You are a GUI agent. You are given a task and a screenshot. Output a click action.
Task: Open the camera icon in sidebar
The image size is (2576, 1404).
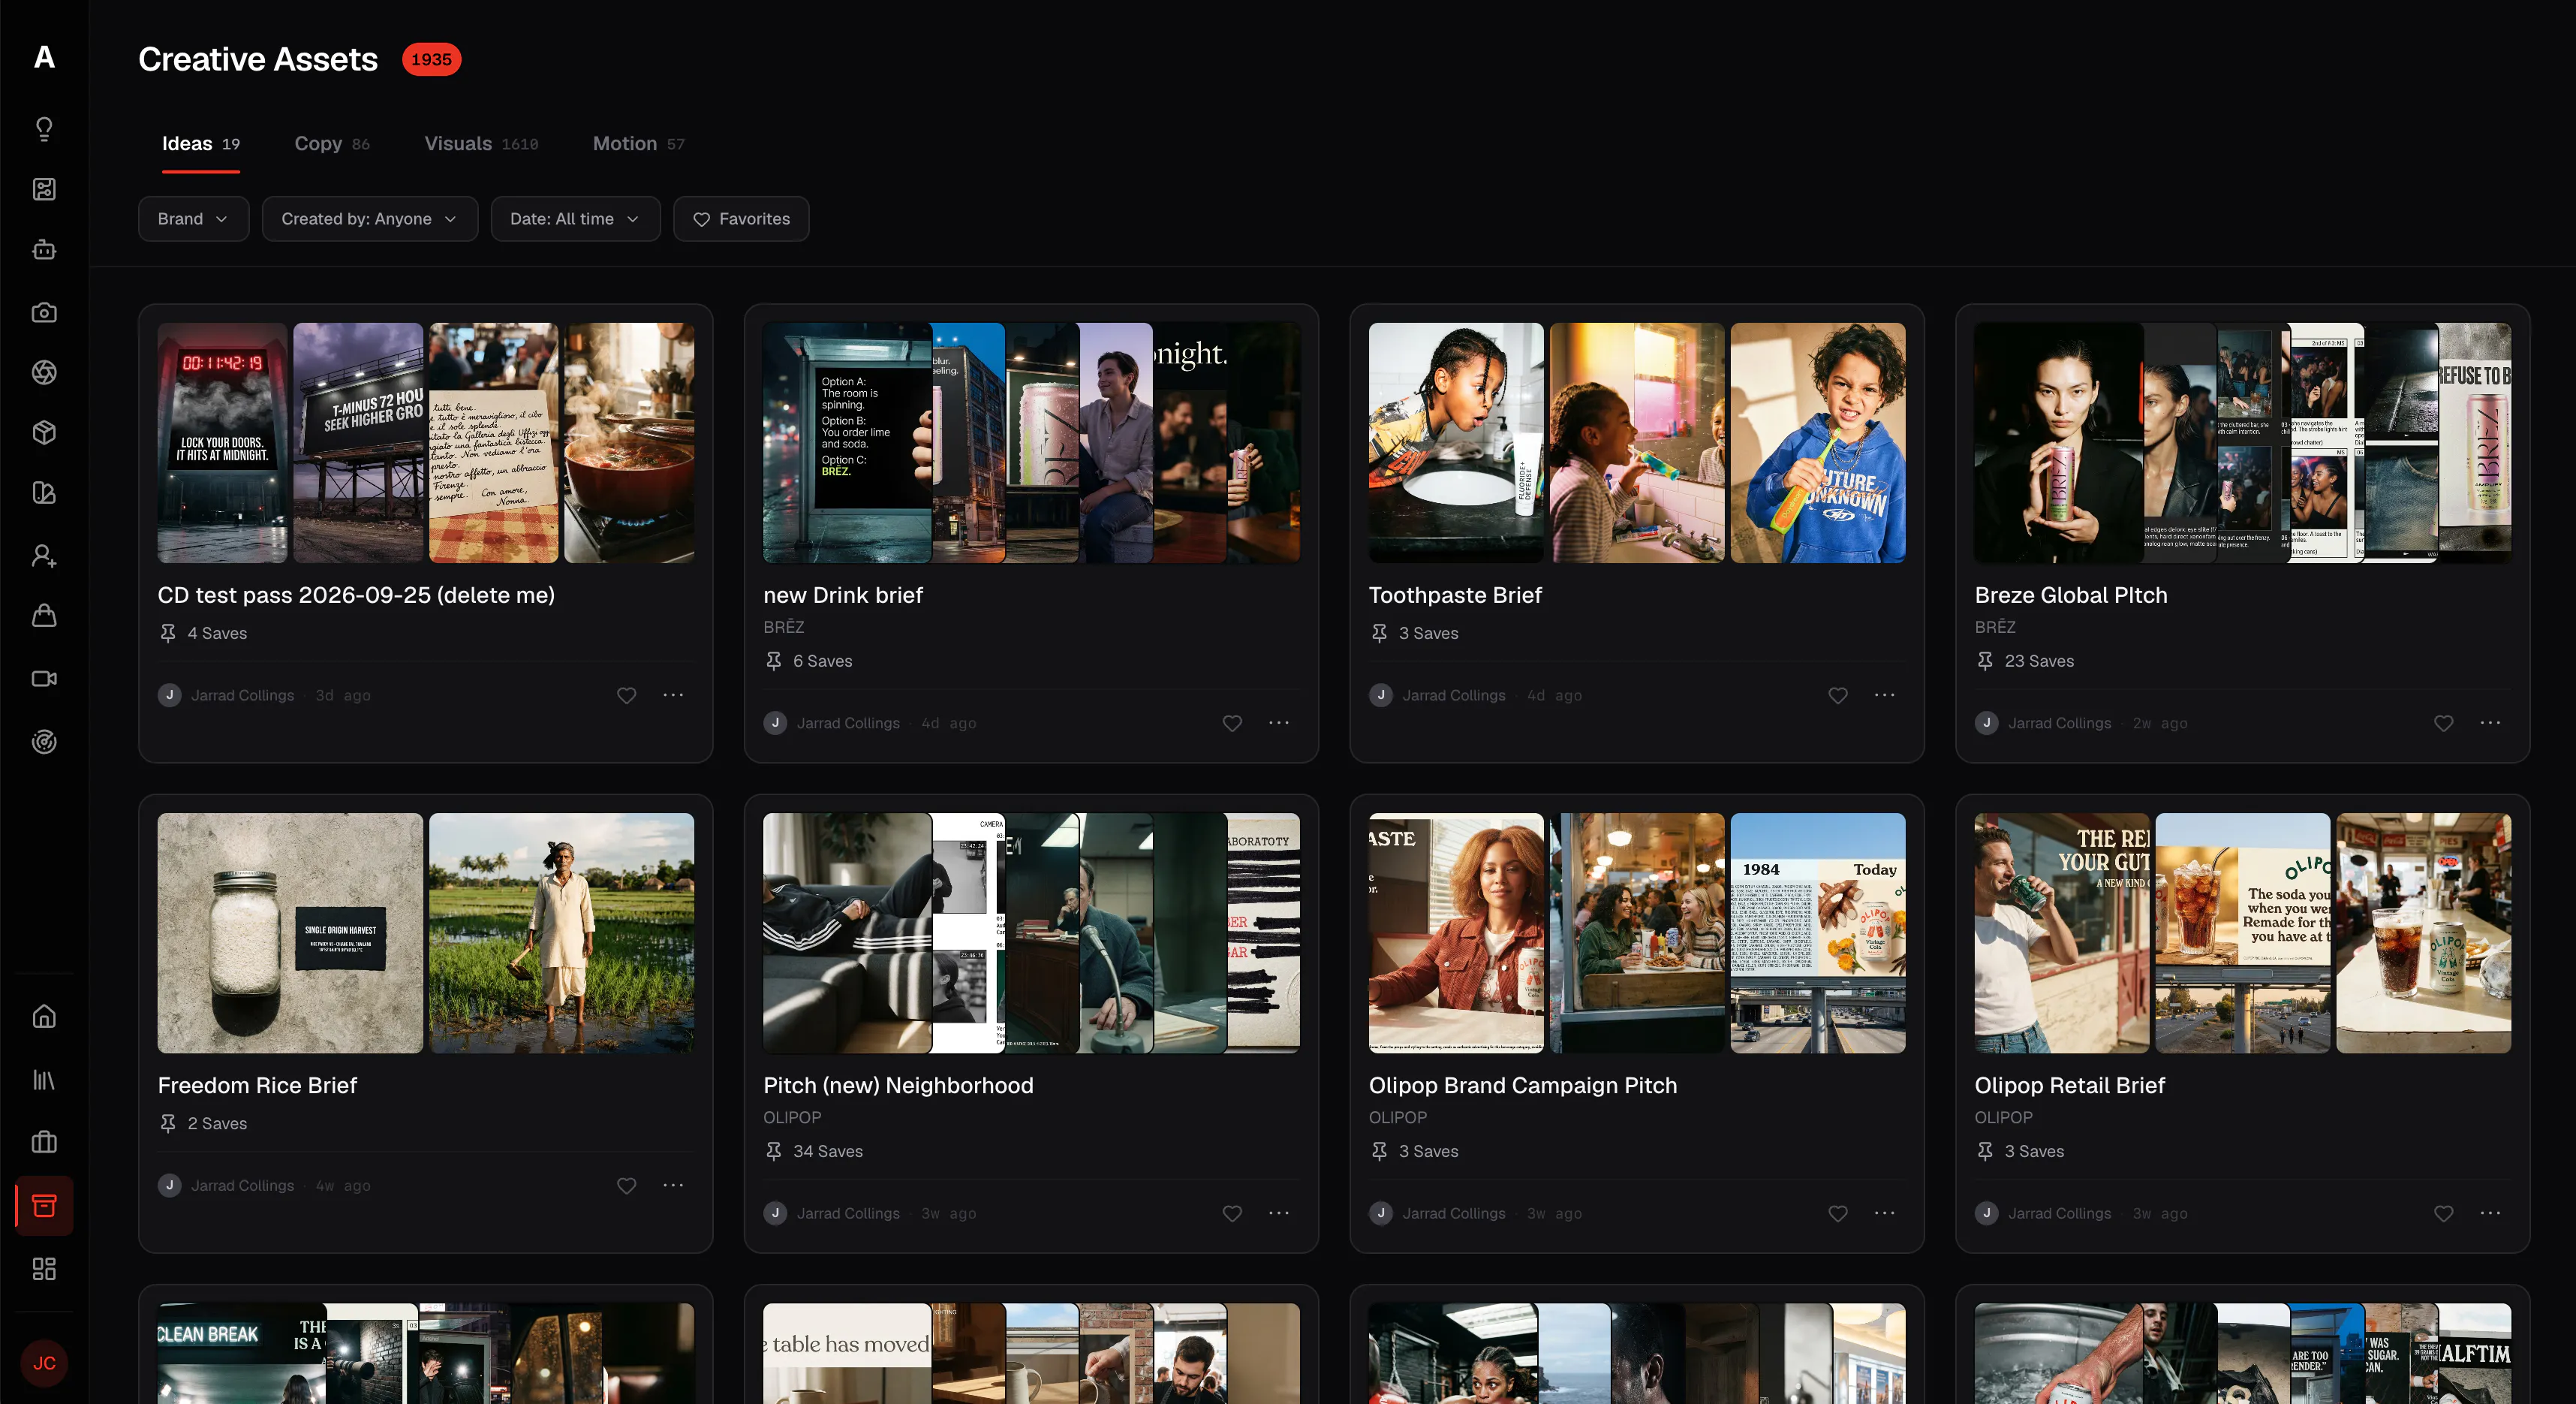tap(44, 312)
